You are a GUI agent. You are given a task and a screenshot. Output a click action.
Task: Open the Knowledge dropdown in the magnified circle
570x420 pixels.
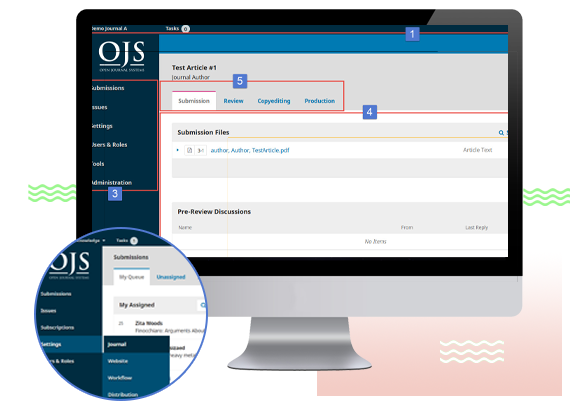[x=91, y=240]
